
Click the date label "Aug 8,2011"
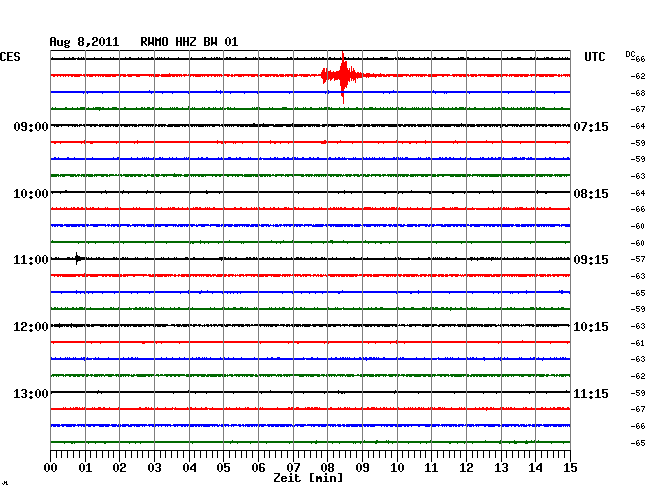84,42
